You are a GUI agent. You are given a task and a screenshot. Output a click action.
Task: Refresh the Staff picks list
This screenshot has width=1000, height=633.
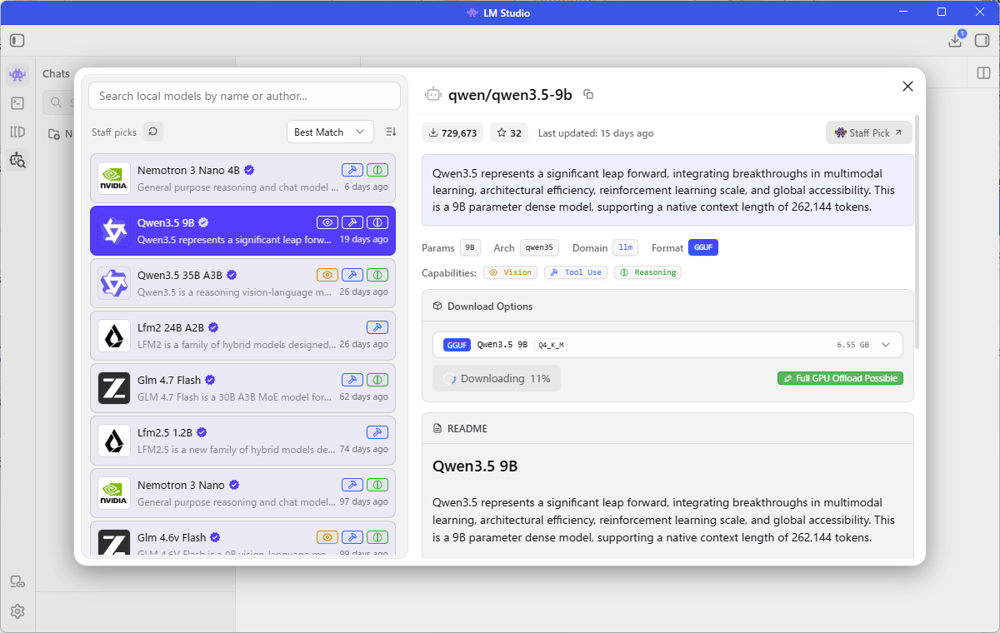coord(153,132)
